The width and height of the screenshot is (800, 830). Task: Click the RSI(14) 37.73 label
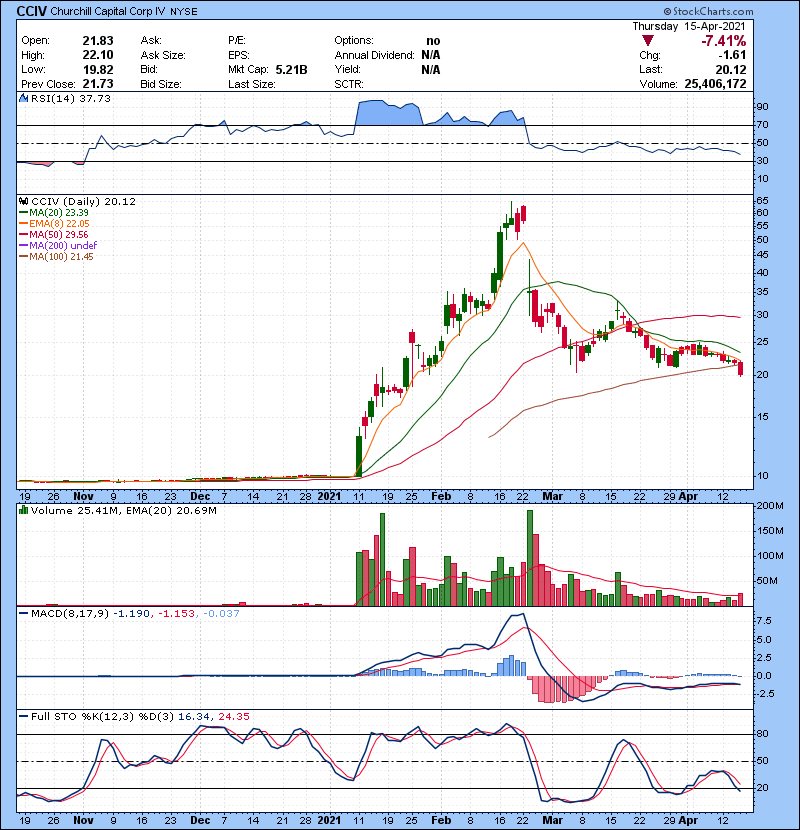71,98
